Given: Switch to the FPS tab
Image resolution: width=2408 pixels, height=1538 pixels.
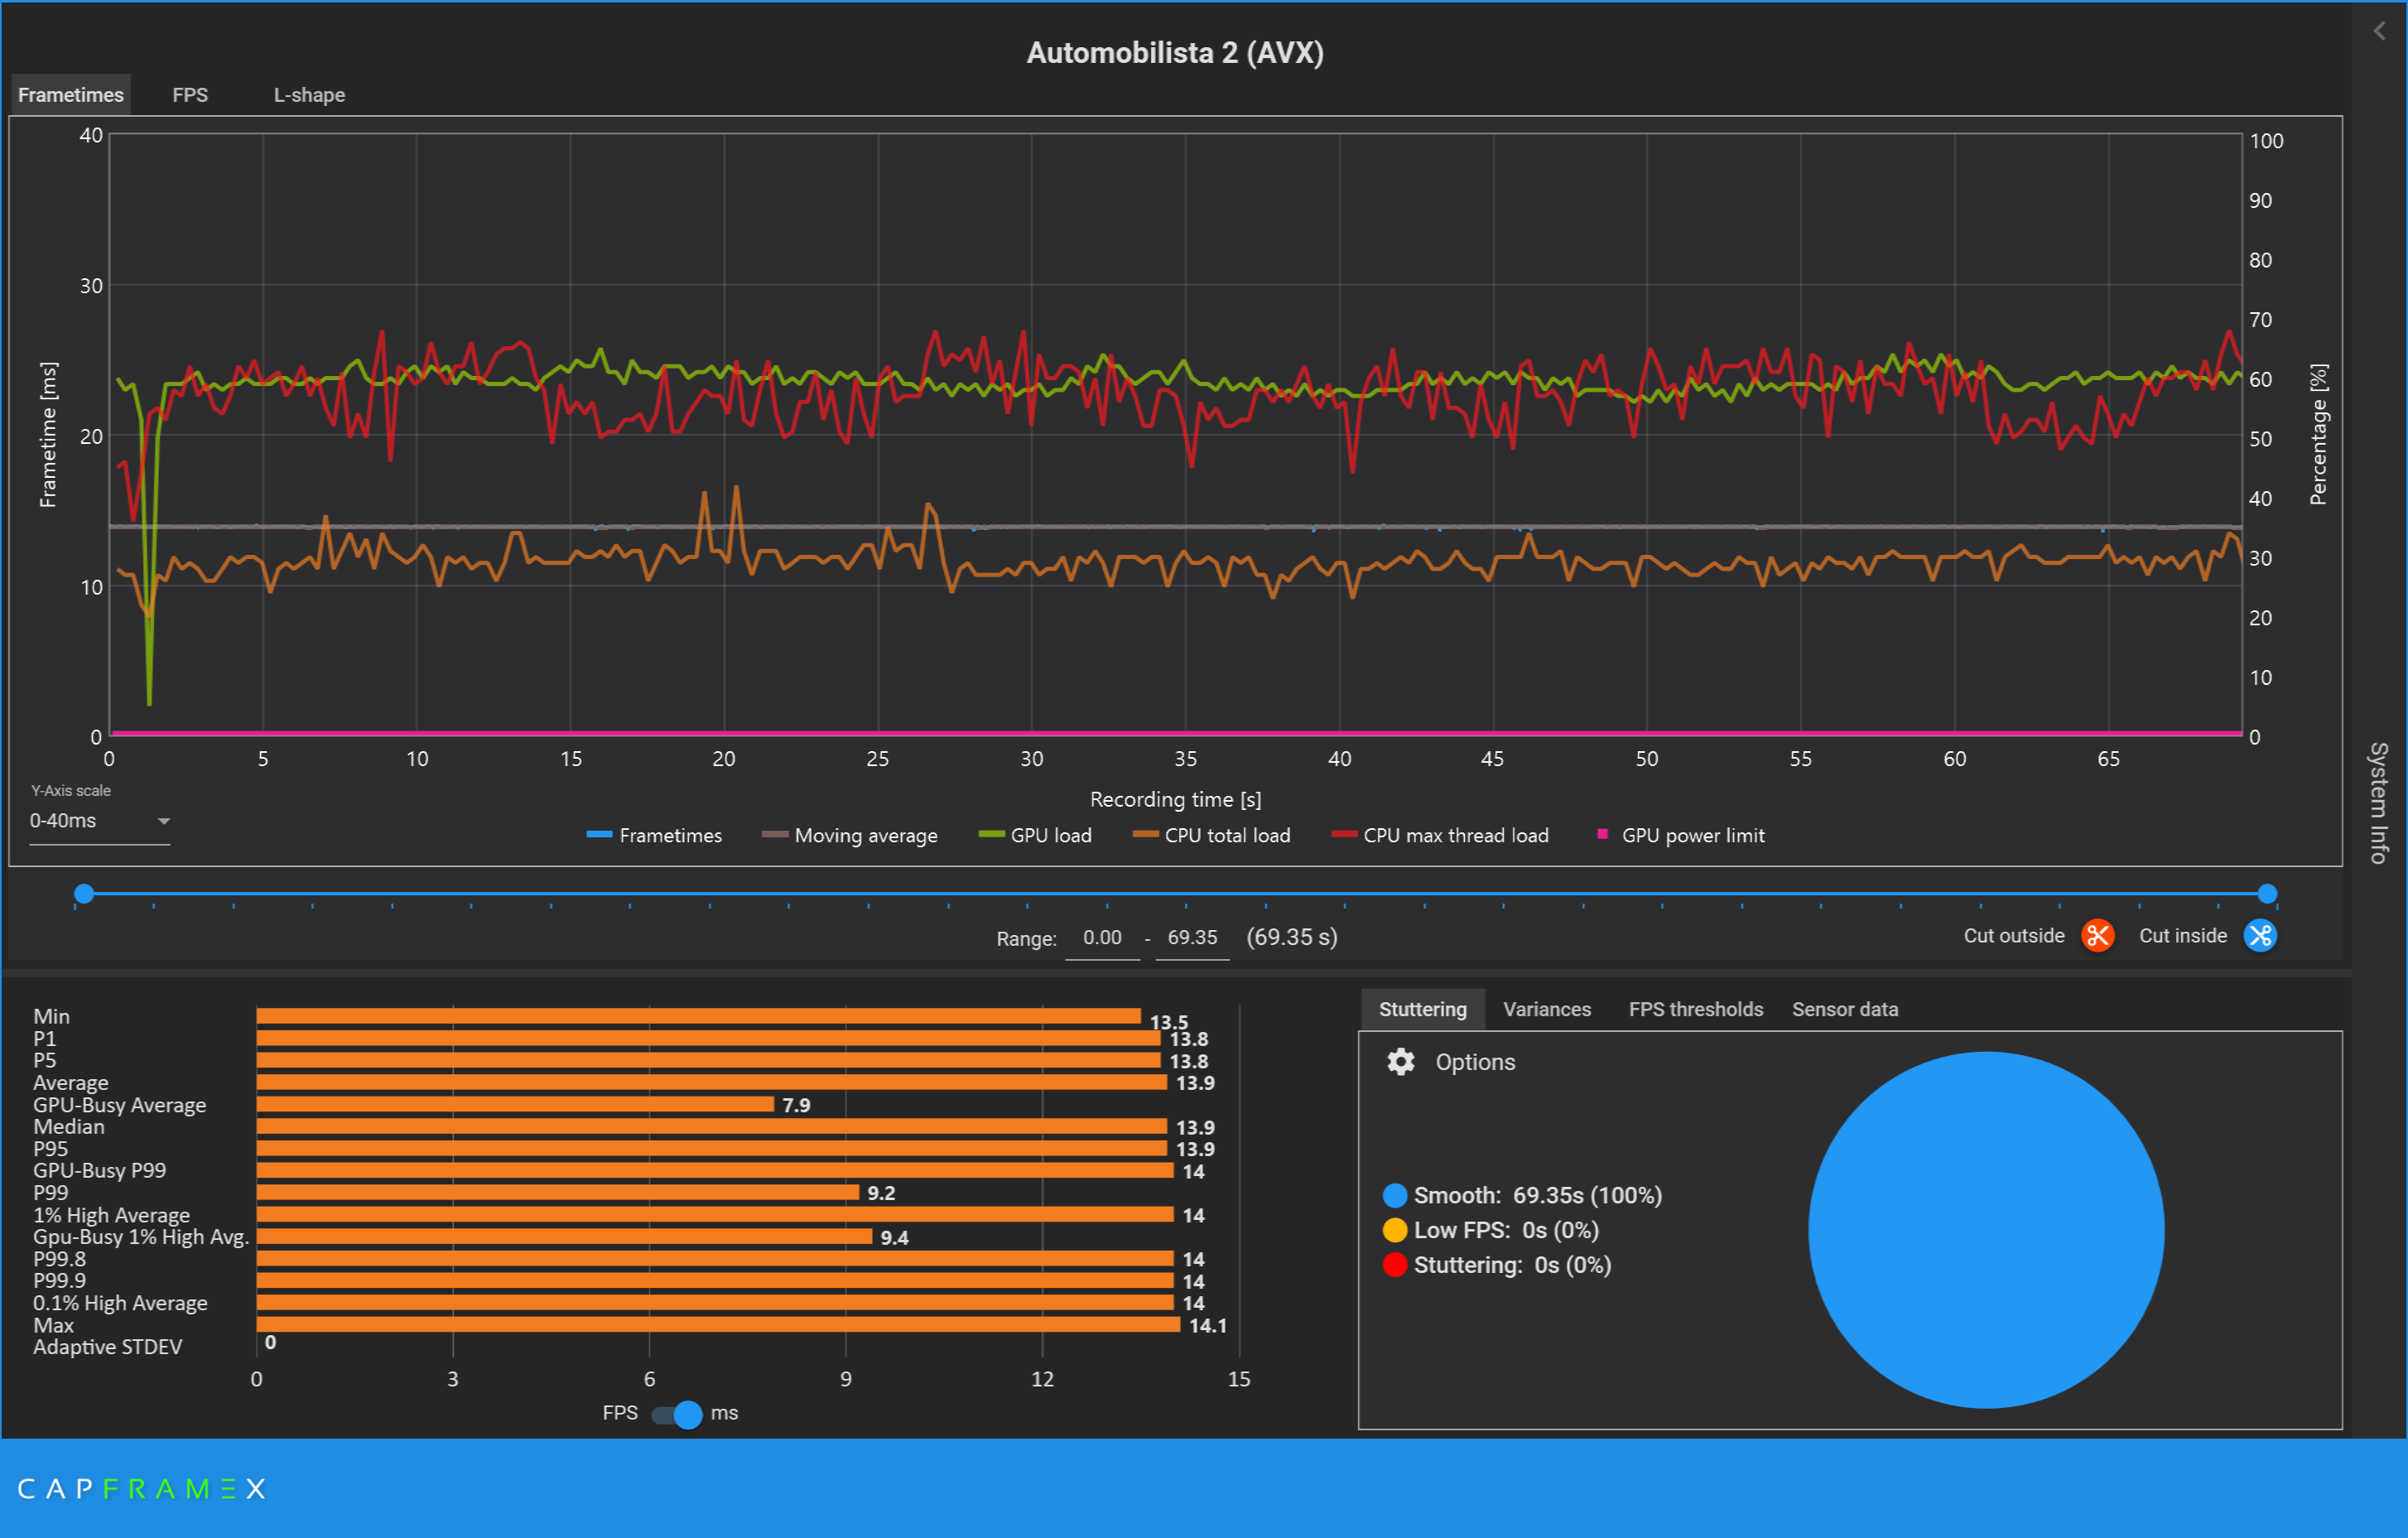Looking at the screenshot, I should [190, 95].
